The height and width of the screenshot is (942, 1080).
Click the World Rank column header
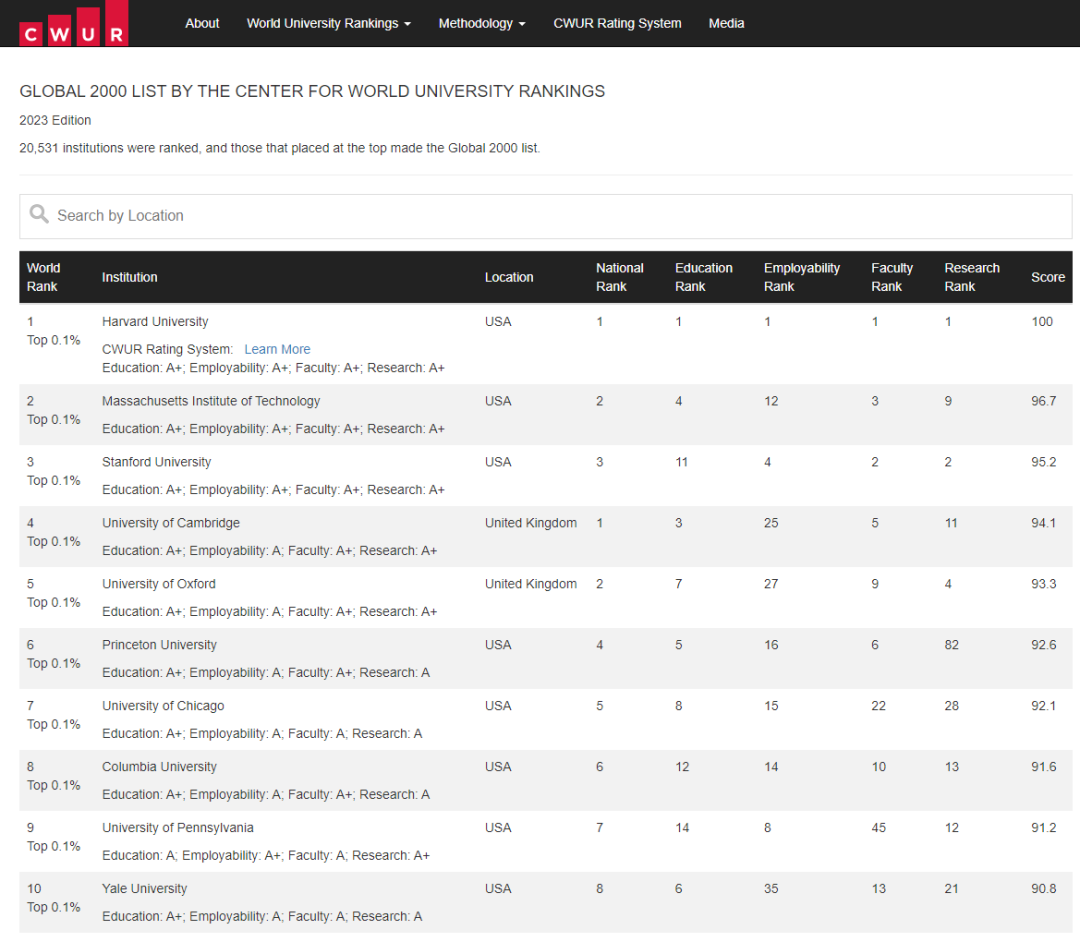coord(43,277)
